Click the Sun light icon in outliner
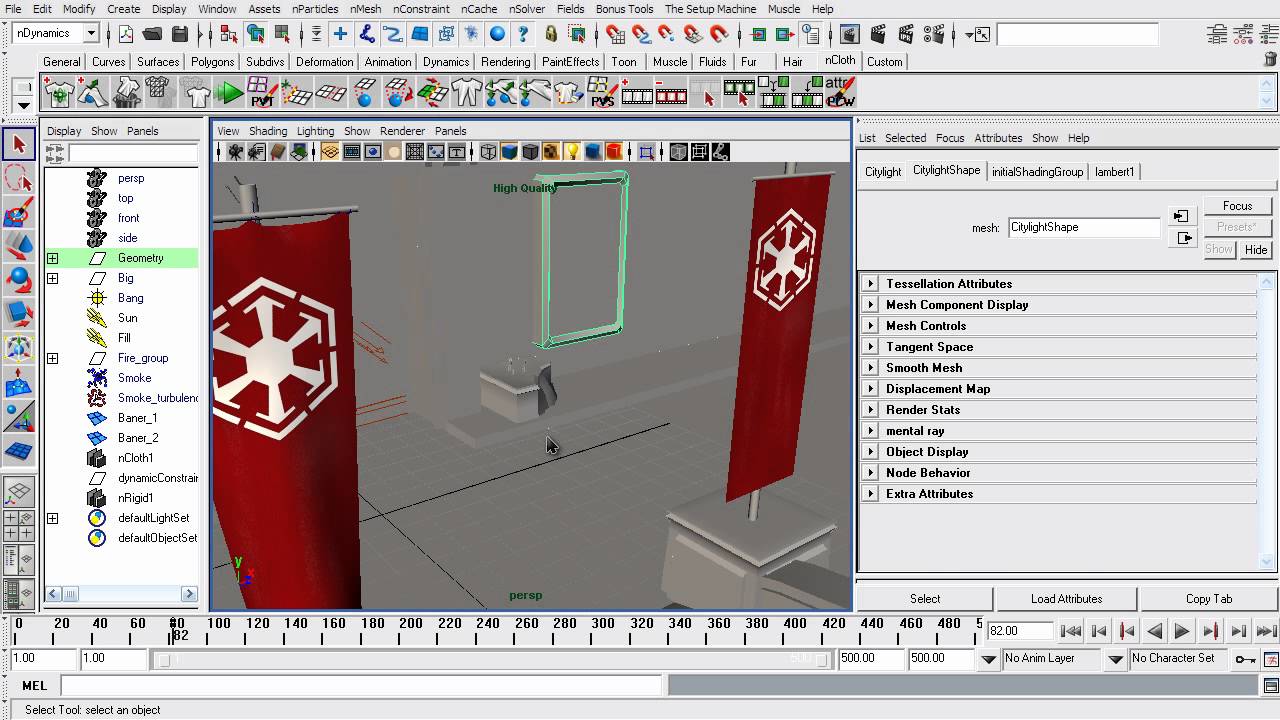 click(97, 318)
